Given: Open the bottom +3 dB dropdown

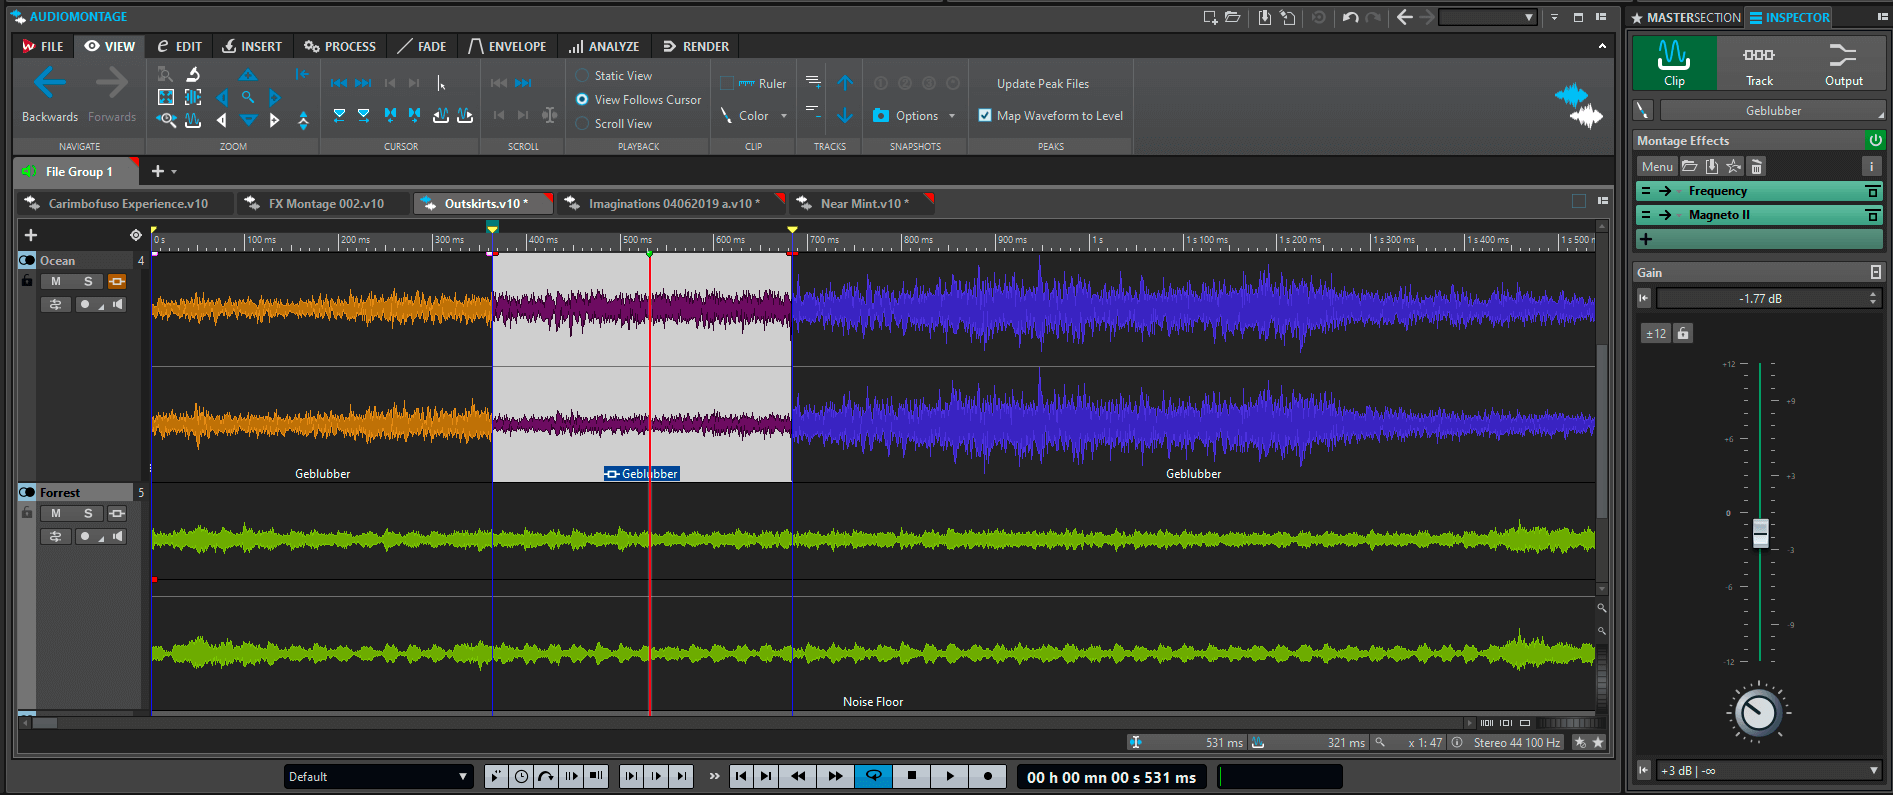Looking at the screenshot, I should pos(1769,770).
